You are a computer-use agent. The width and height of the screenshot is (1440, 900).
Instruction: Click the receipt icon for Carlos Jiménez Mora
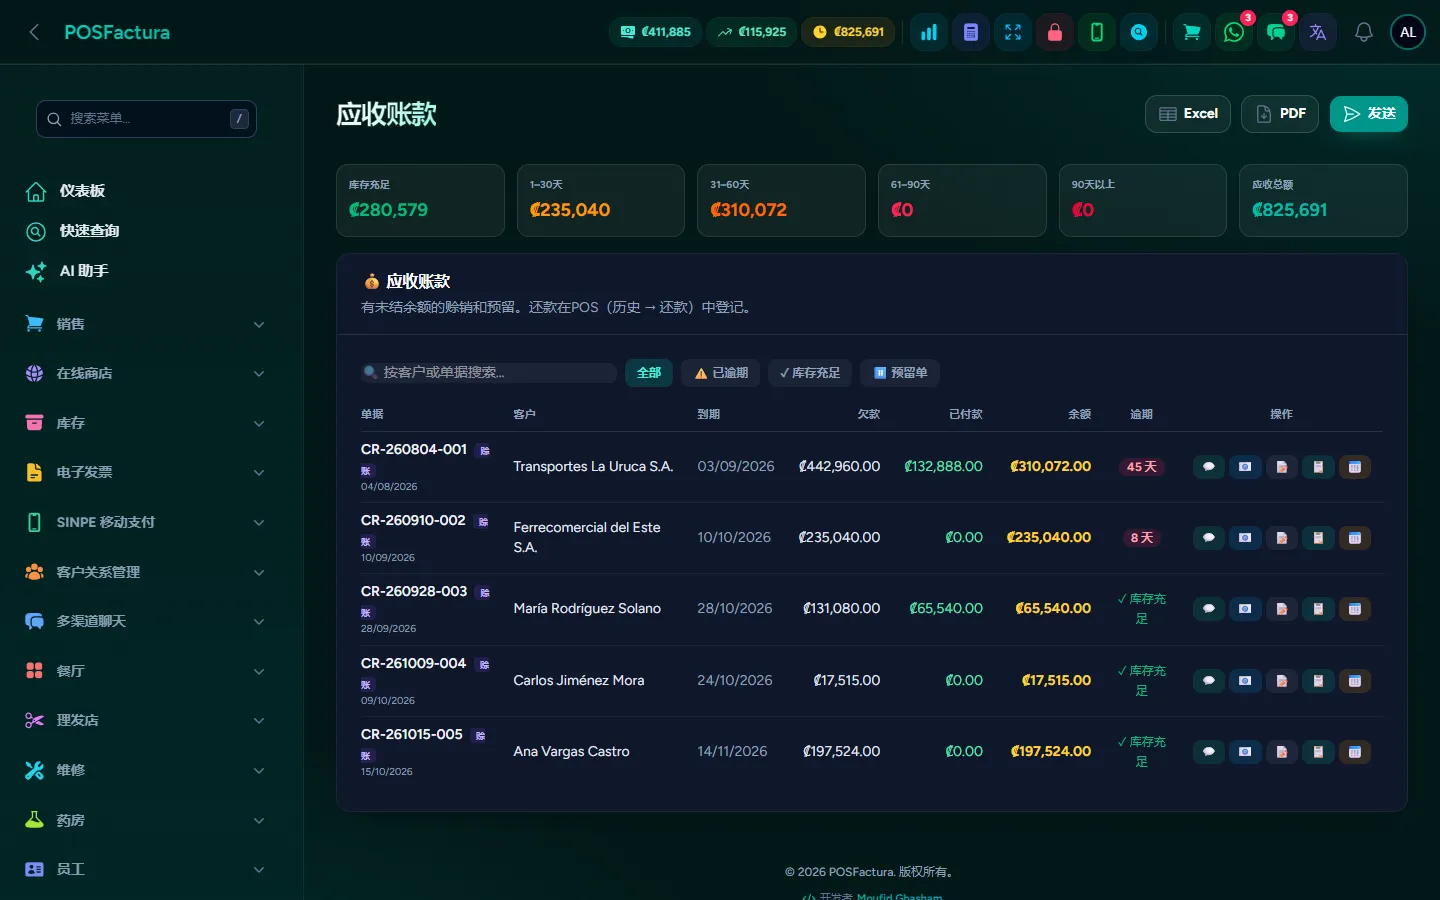pos(1318,681)
